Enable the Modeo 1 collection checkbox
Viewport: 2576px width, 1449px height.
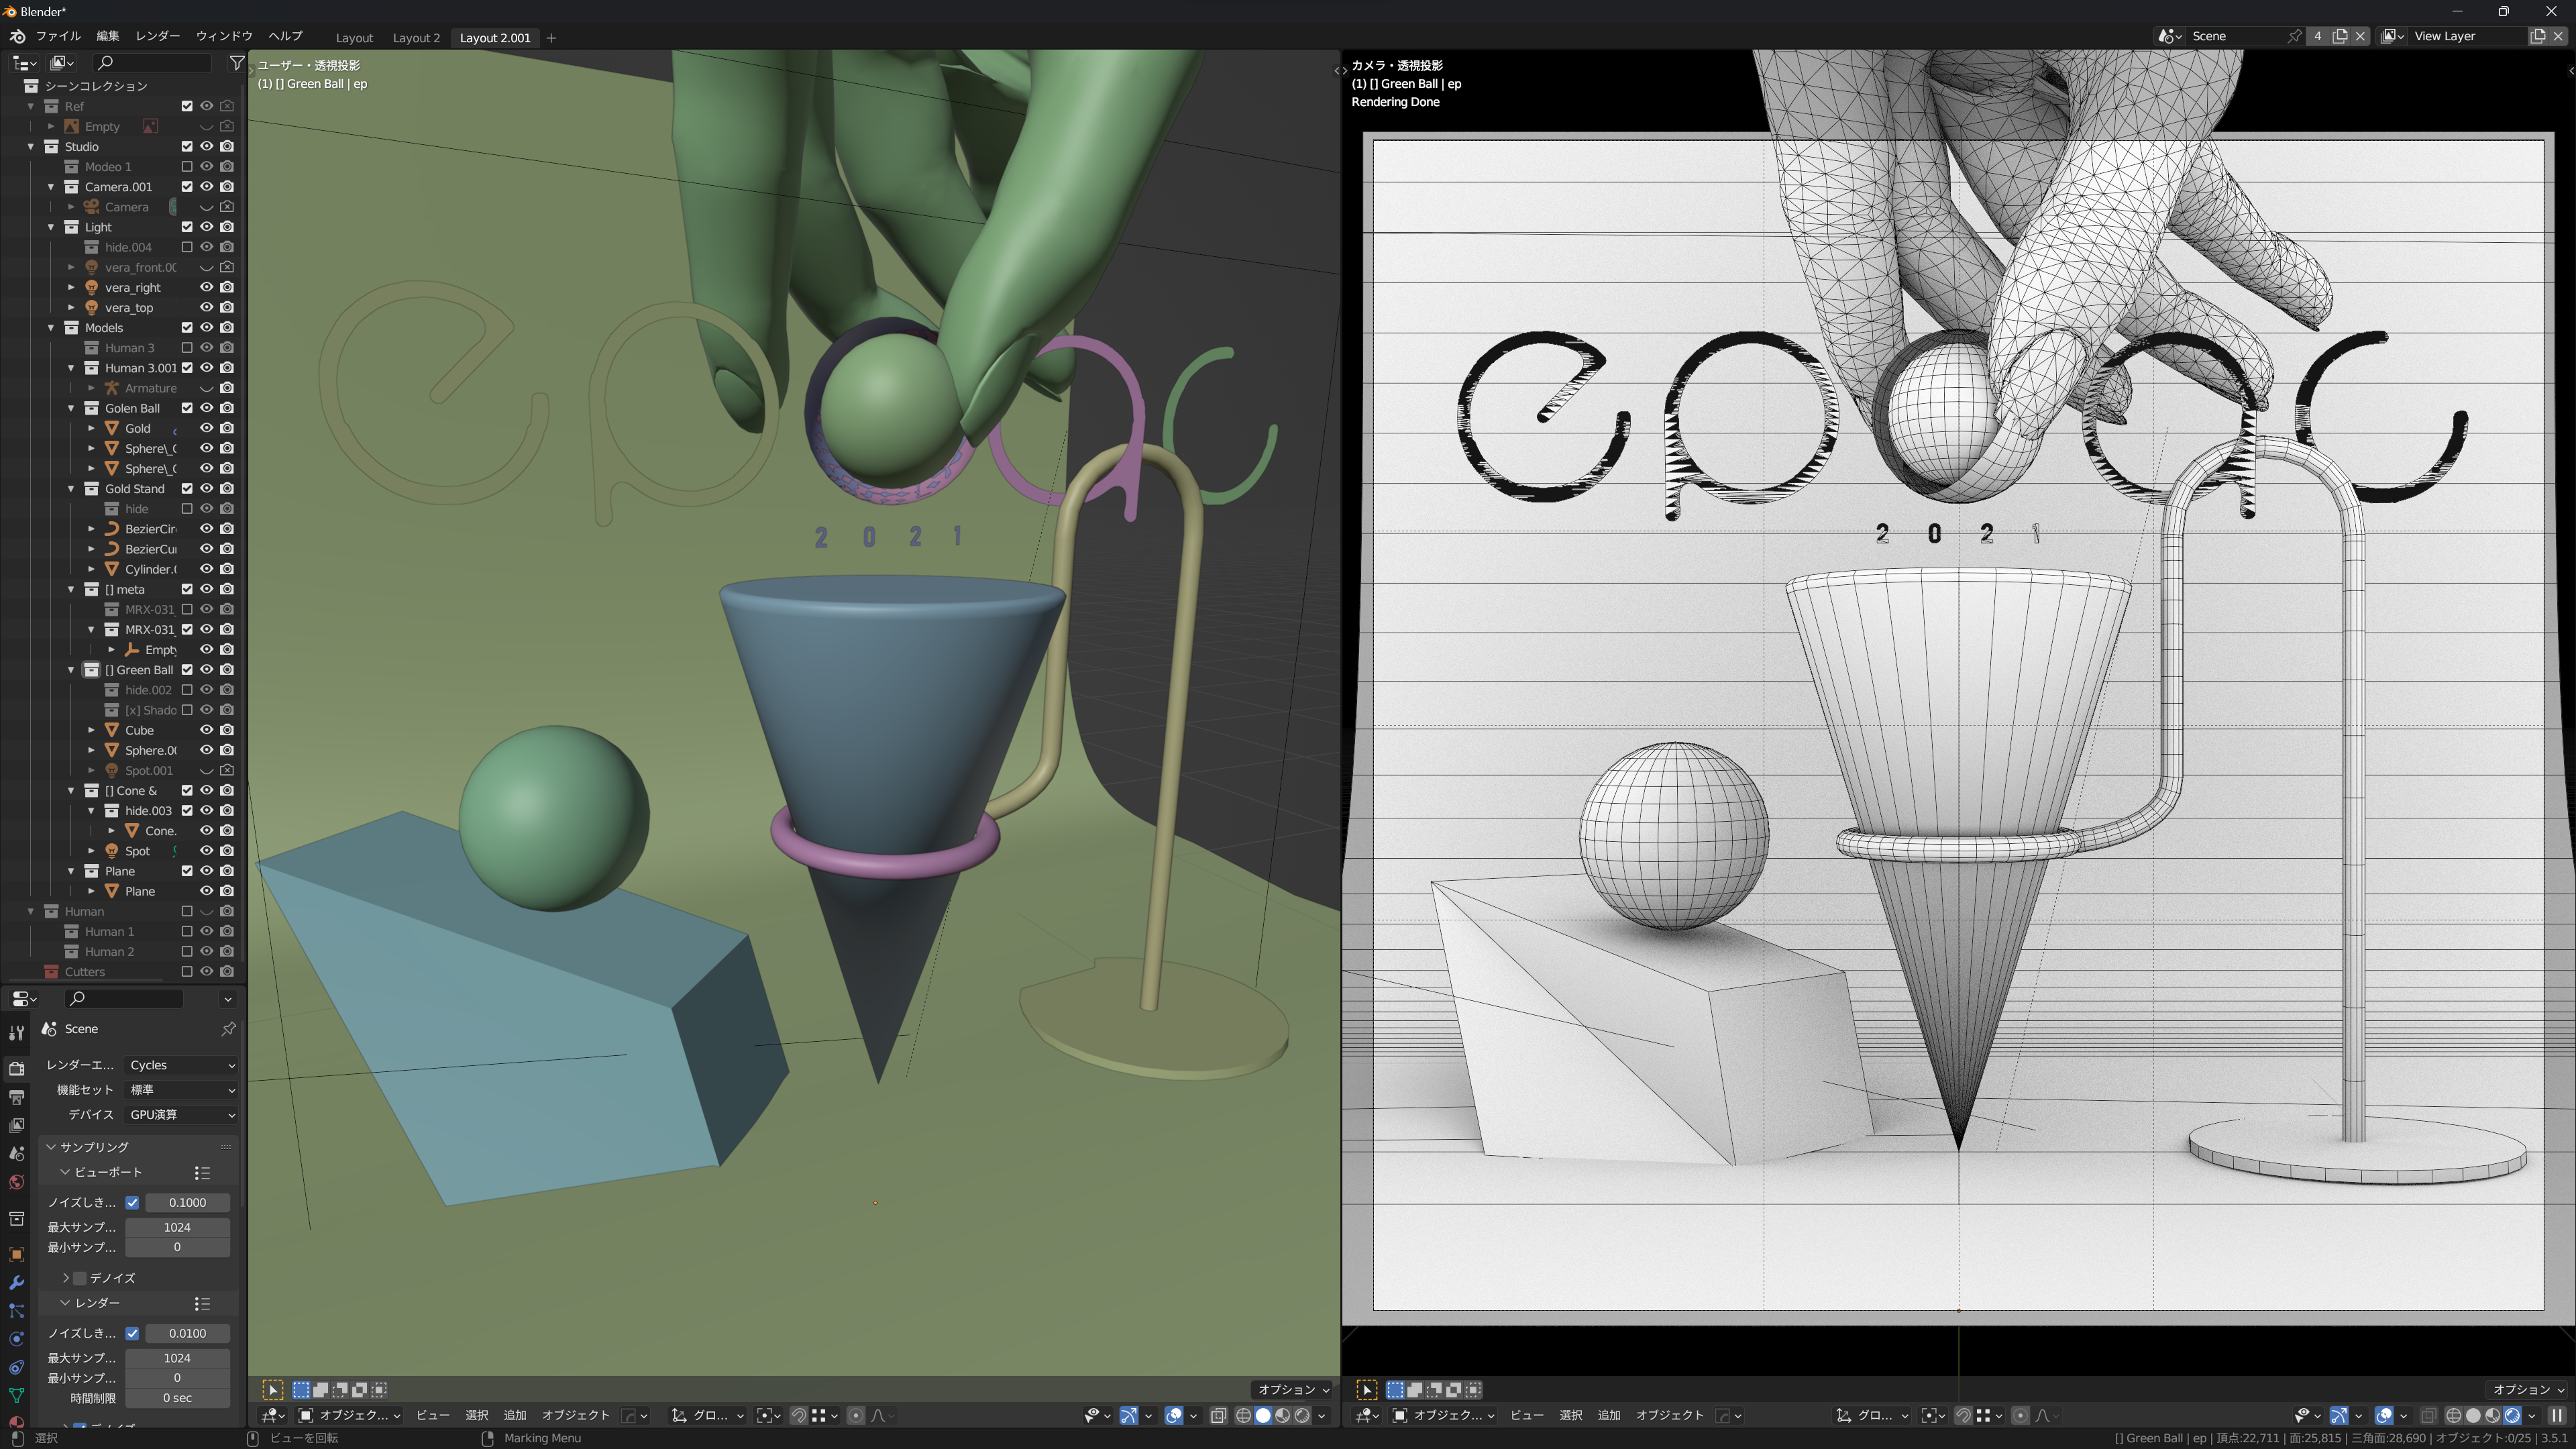point(187,166)
